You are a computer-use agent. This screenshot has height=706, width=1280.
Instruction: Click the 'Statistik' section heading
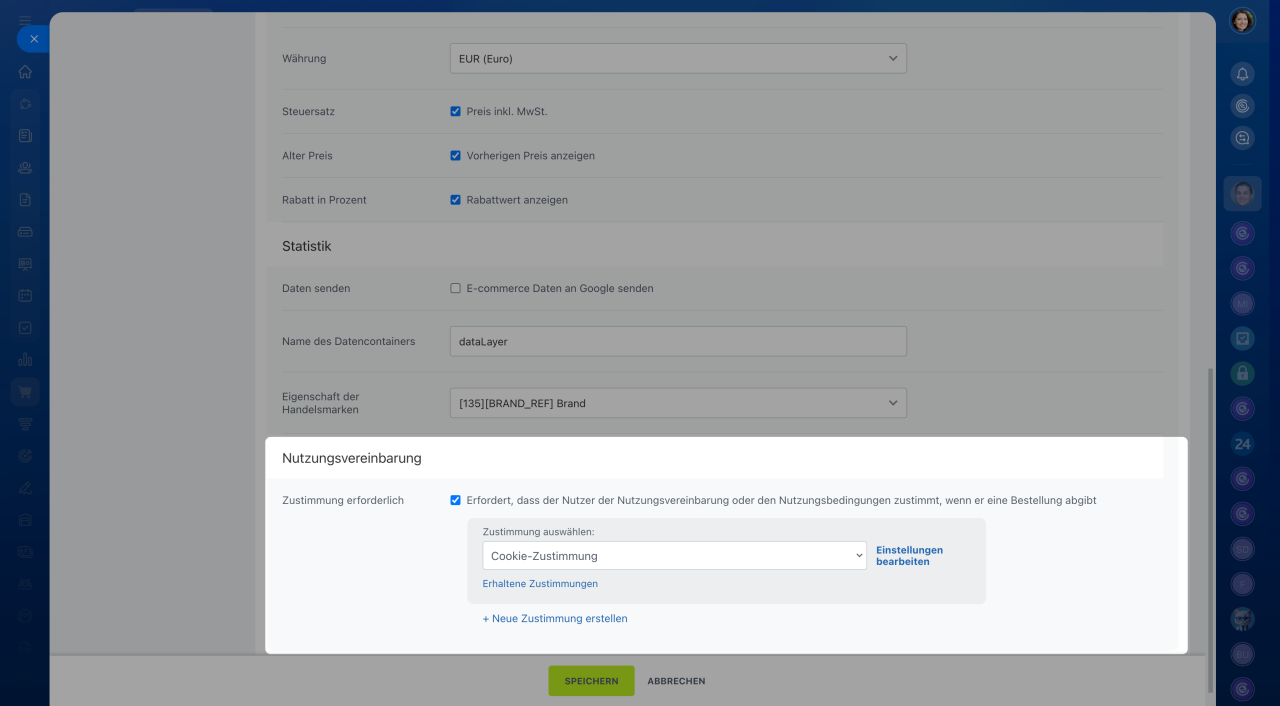pyautogui.click(x=307, y=246)
